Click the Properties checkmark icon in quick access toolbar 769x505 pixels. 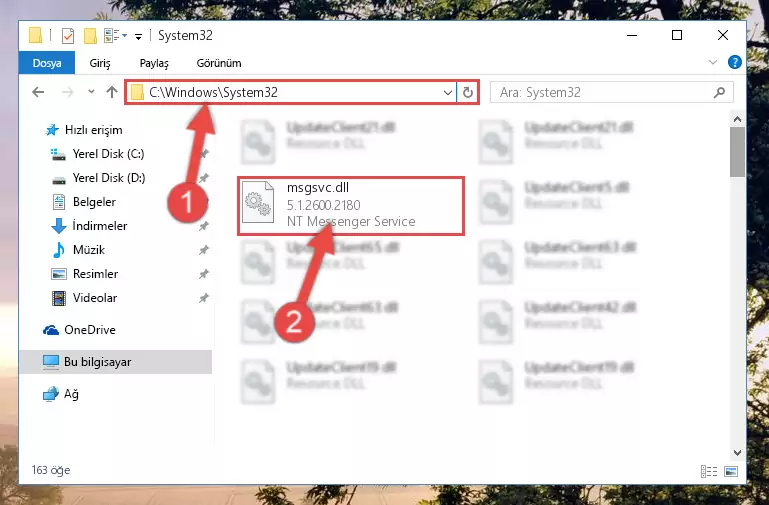[x=68, y=36]
